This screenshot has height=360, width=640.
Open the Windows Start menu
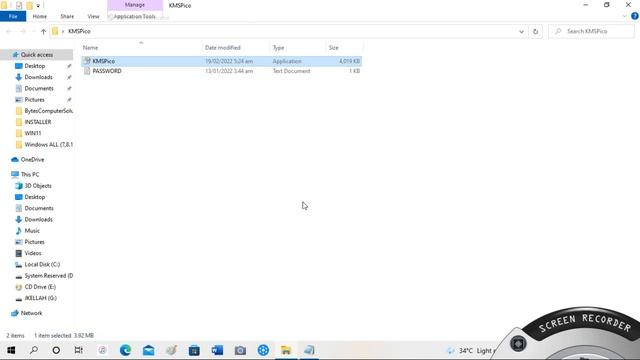tap(11, 350)
